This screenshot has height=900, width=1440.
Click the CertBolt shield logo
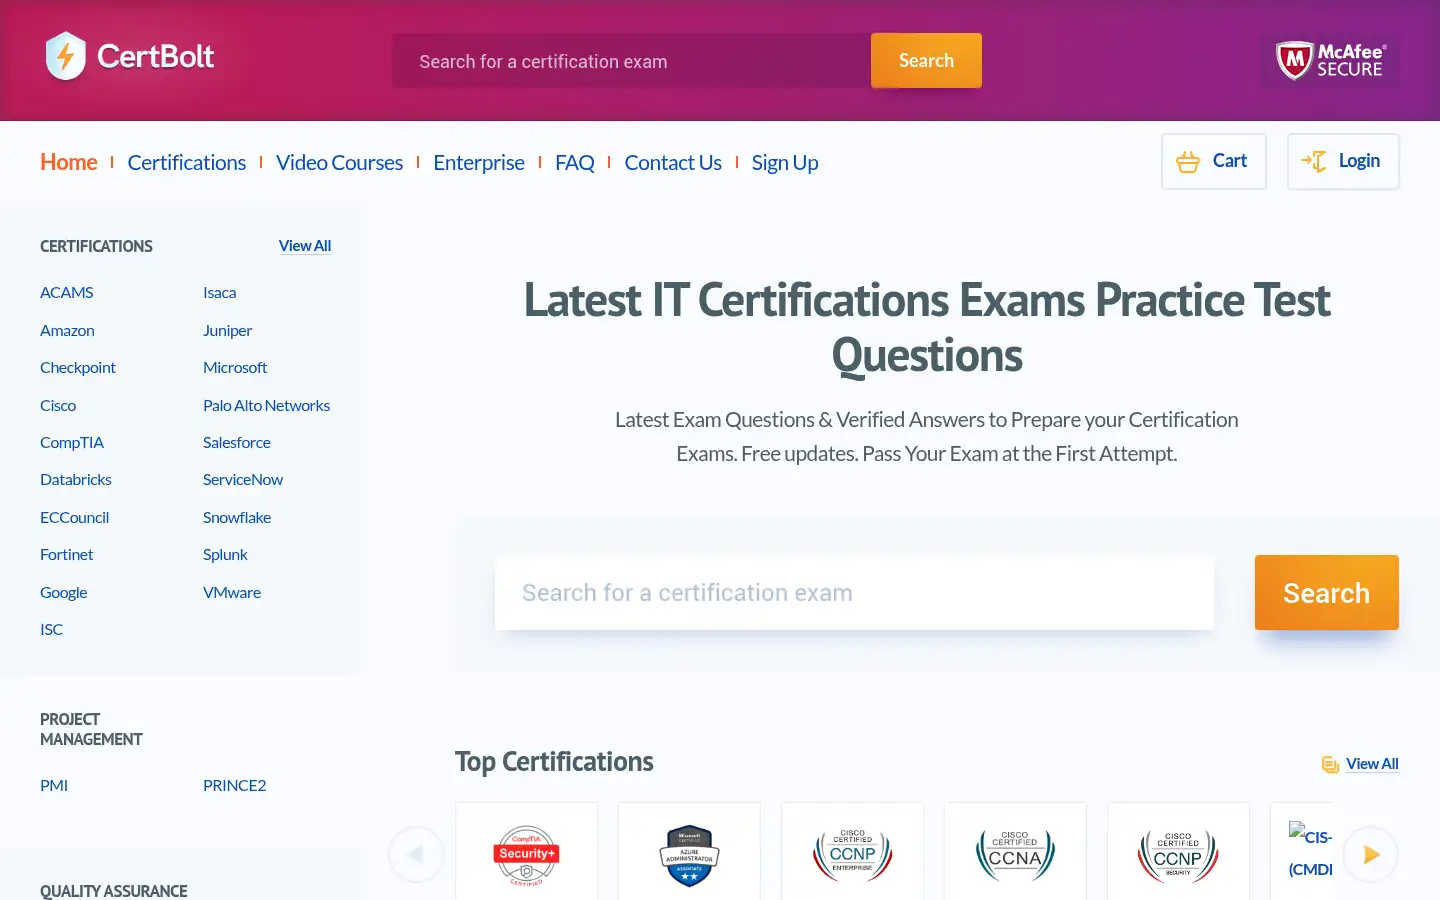[66, 56]
